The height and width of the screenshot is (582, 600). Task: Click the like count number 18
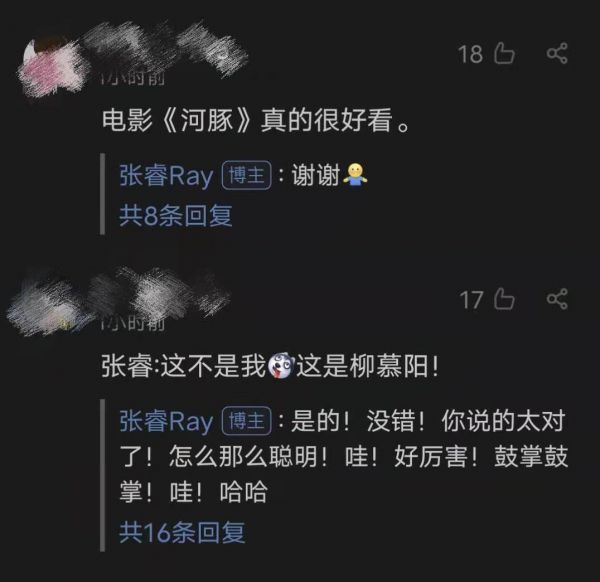470,54
